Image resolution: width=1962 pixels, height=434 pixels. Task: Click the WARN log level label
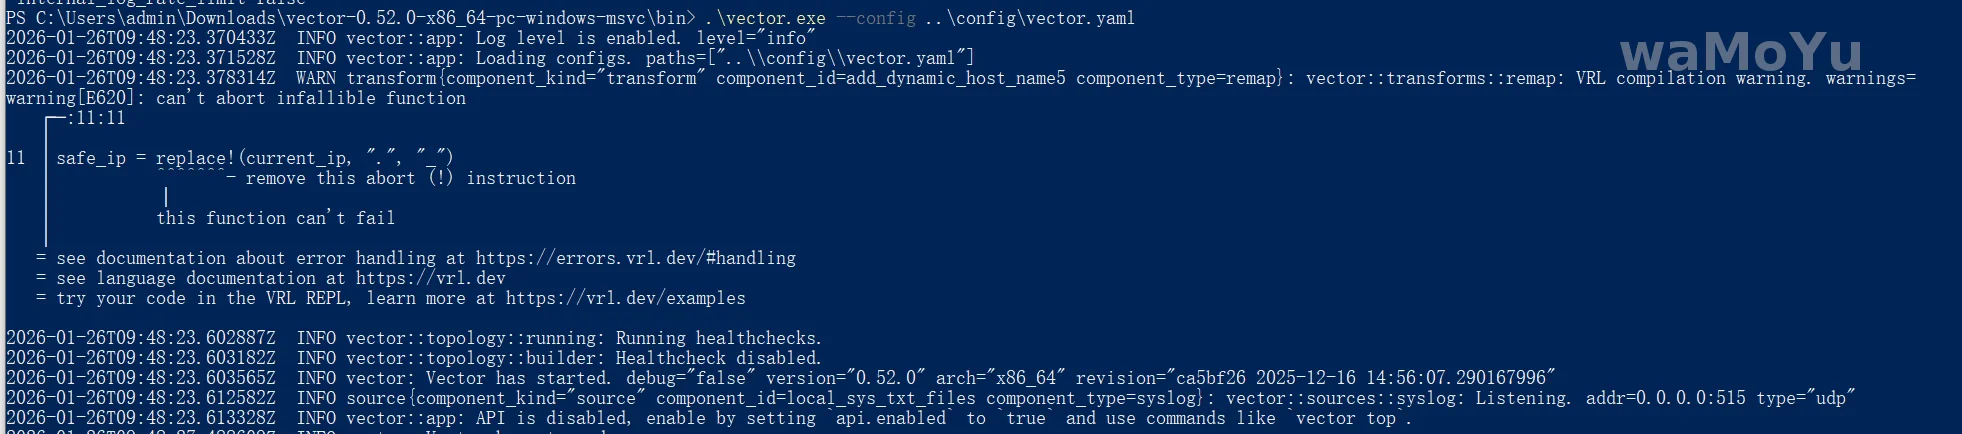point(316,79)
